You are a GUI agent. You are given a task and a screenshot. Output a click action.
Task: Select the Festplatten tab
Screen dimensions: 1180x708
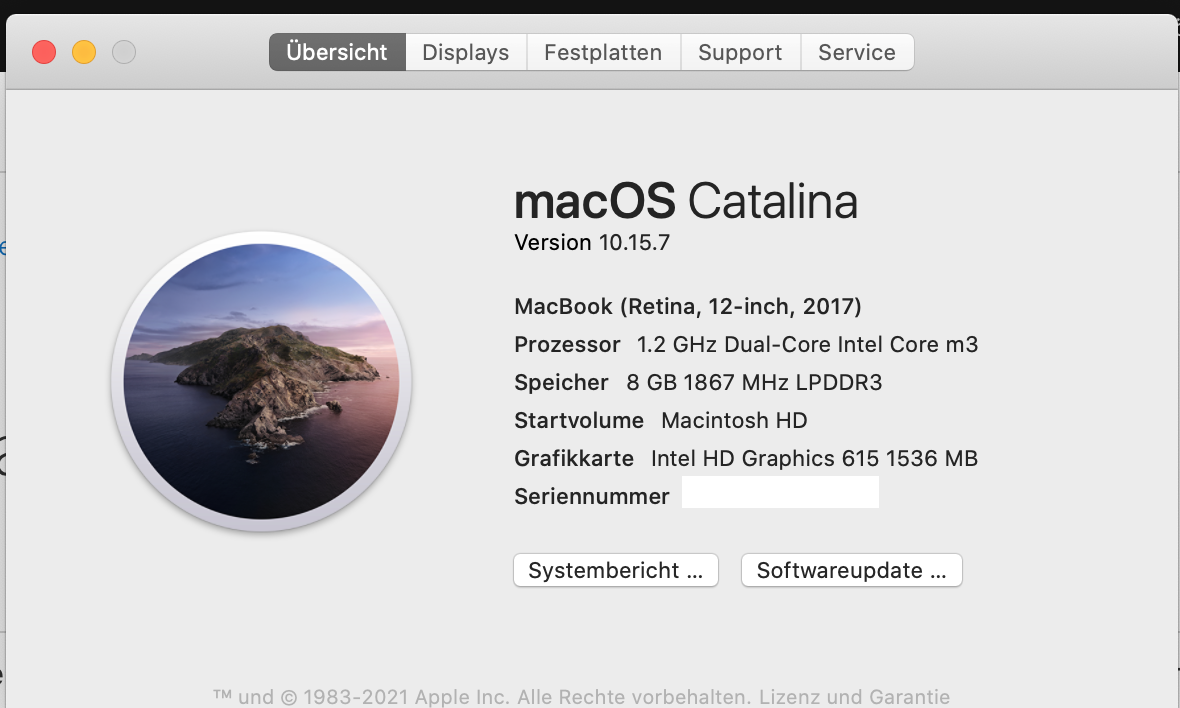point(603,53)
